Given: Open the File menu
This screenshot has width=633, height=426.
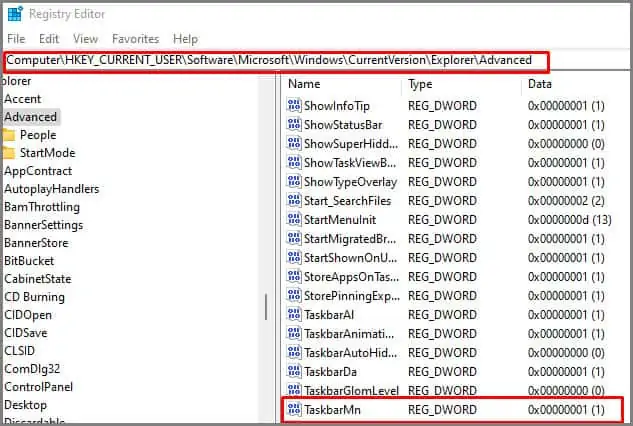Looking at the screenshot, I should pyautogui.click(x=16, y=39).
